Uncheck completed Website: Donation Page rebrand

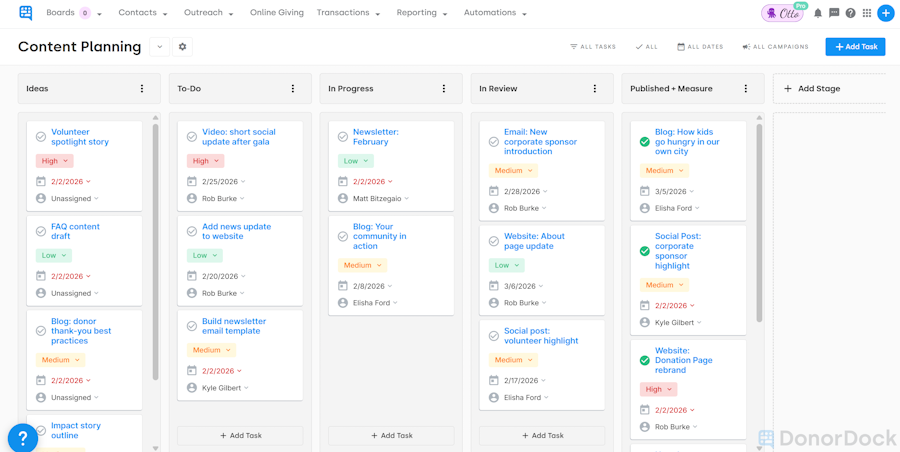click(645, 361)
